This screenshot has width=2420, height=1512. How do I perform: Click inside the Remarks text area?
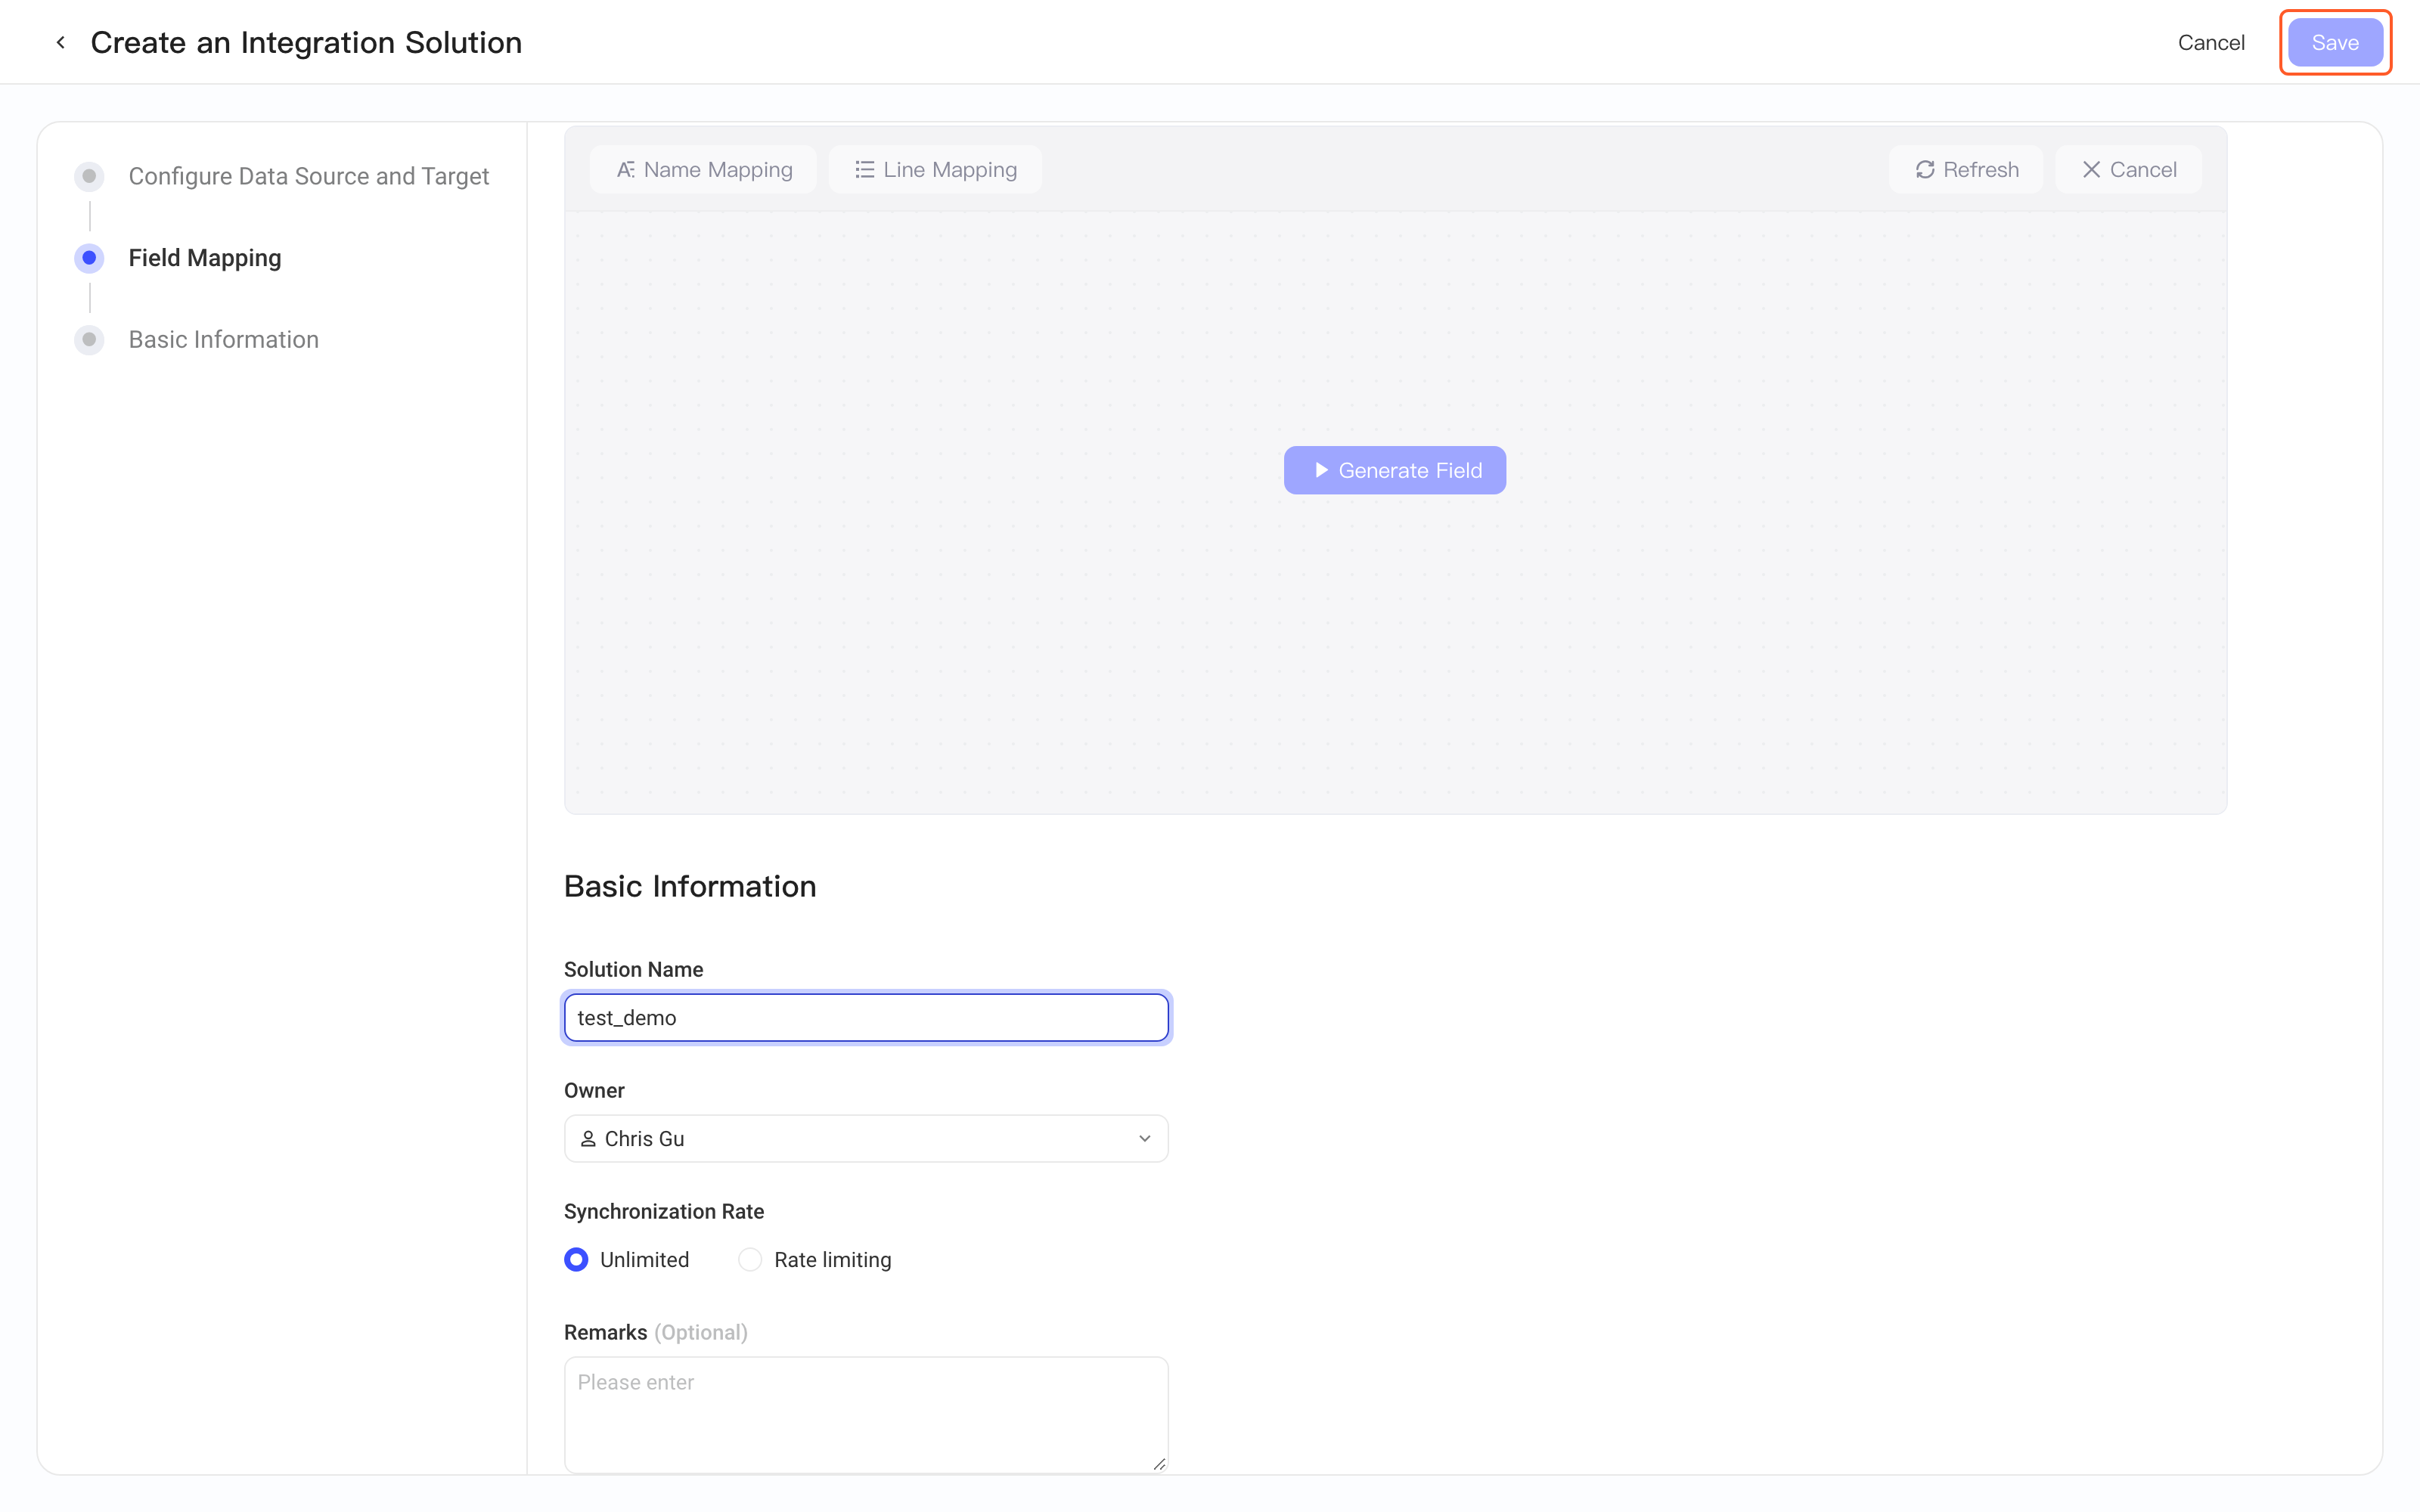(x=866, y=1414)
